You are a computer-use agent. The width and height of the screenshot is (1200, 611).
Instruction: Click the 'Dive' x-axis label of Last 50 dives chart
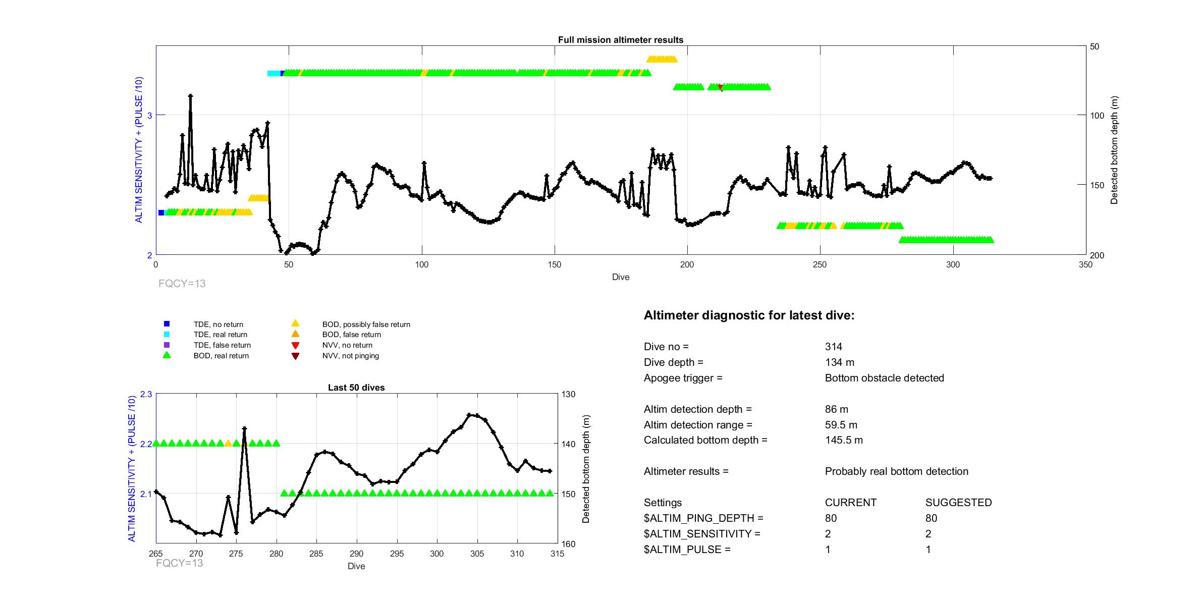[356, 567]
